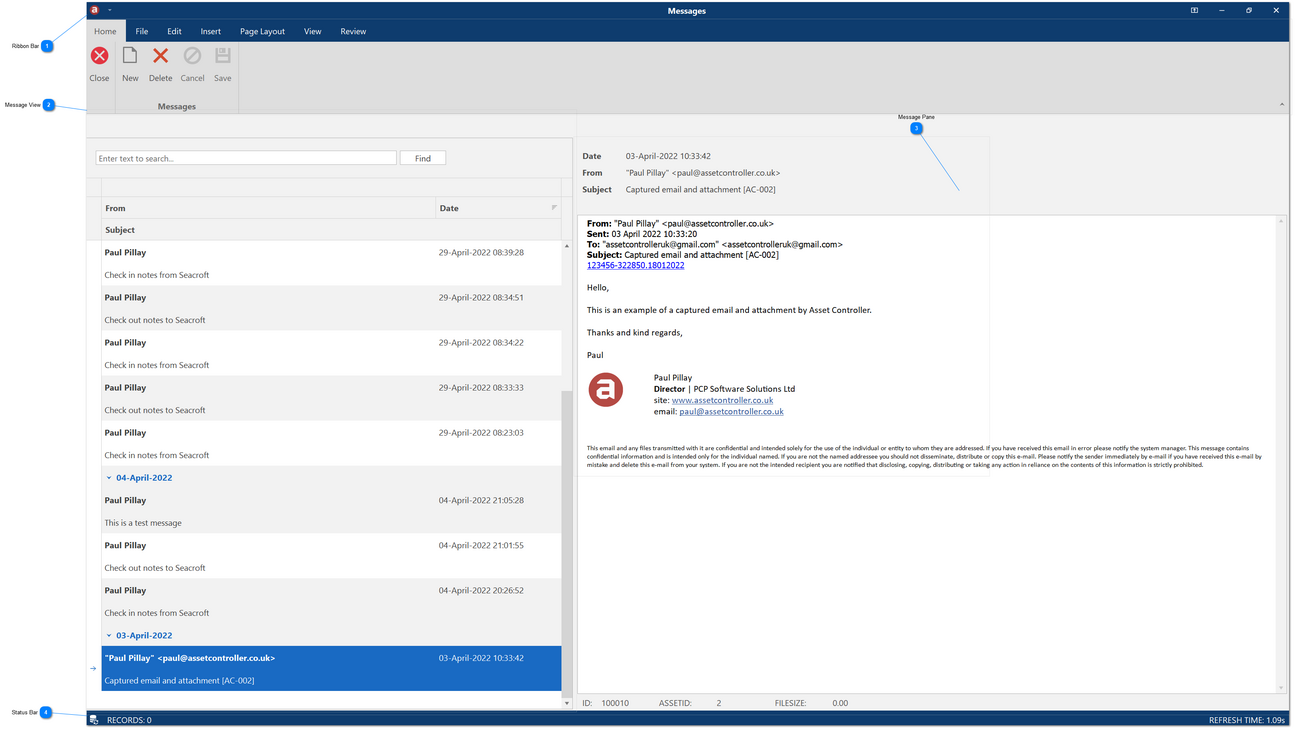Screen dimensions: 1297x731
Task: Click message pane scrollbar down arrow
Action: 1281,688
